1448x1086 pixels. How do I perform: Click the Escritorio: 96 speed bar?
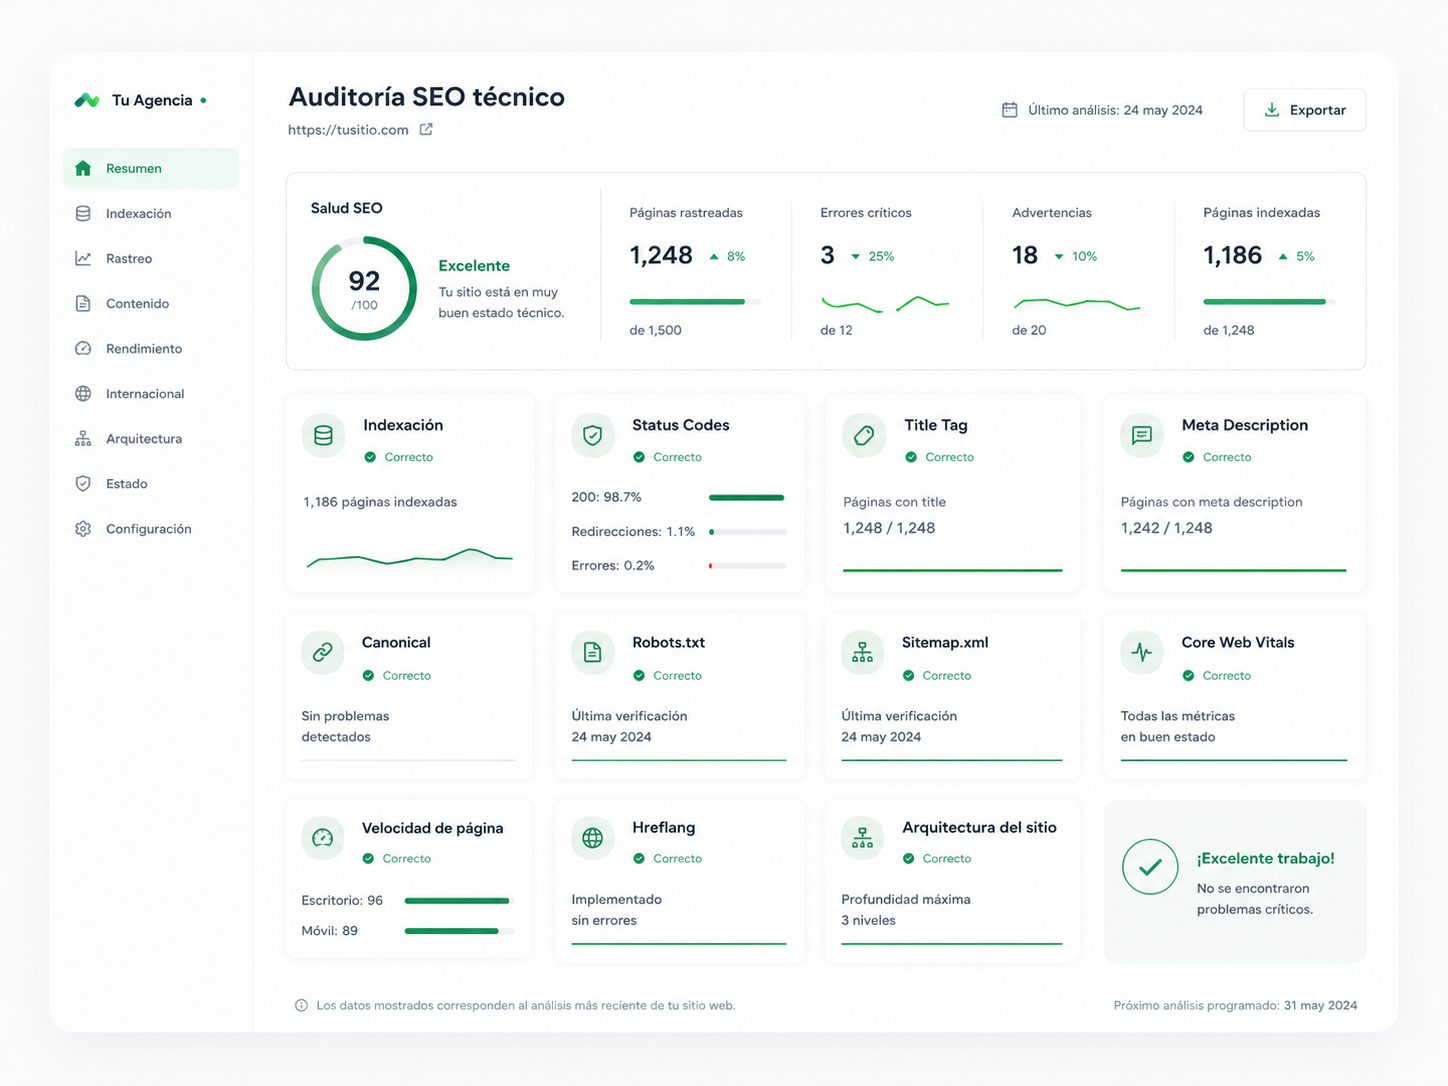459,901
